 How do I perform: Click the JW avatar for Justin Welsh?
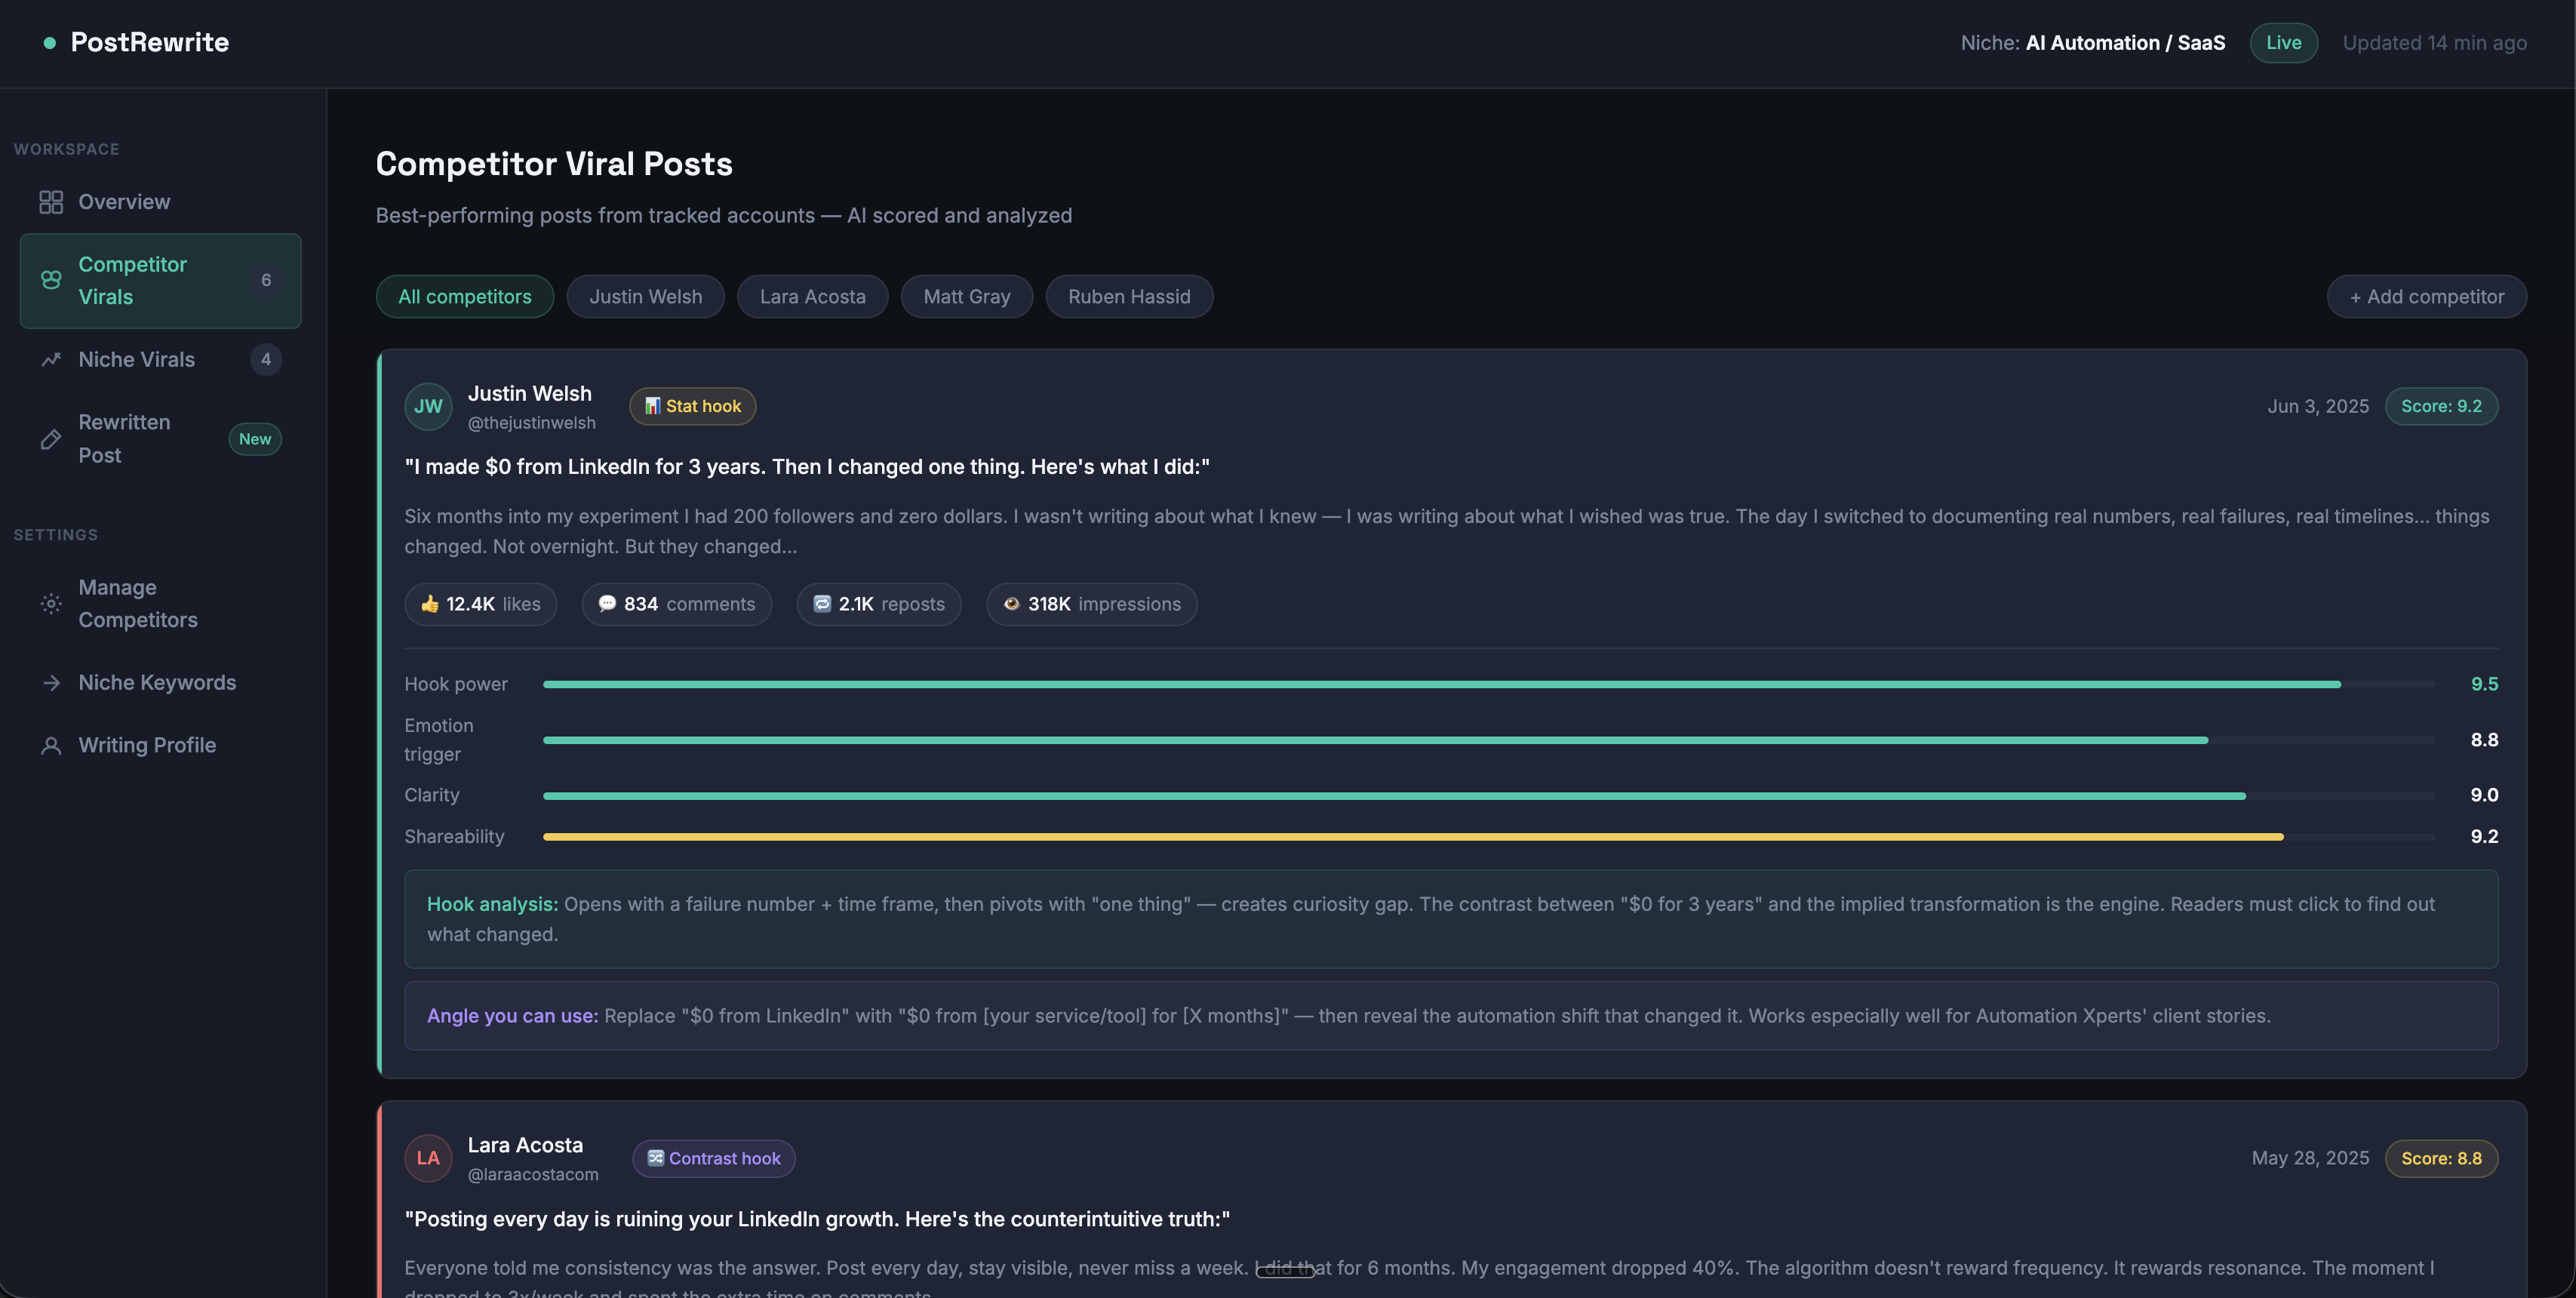[428, 407]
